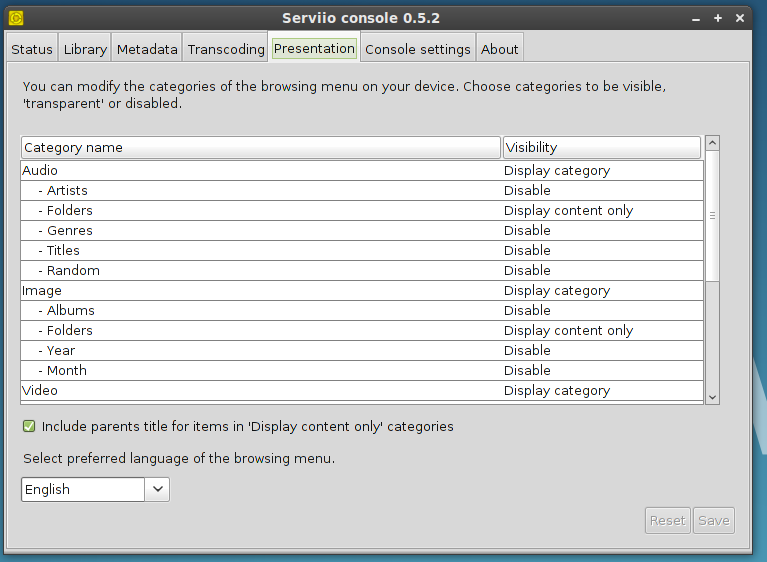Click the Visibility column header
Screen dimensions: 767x562
click(602, 147)
